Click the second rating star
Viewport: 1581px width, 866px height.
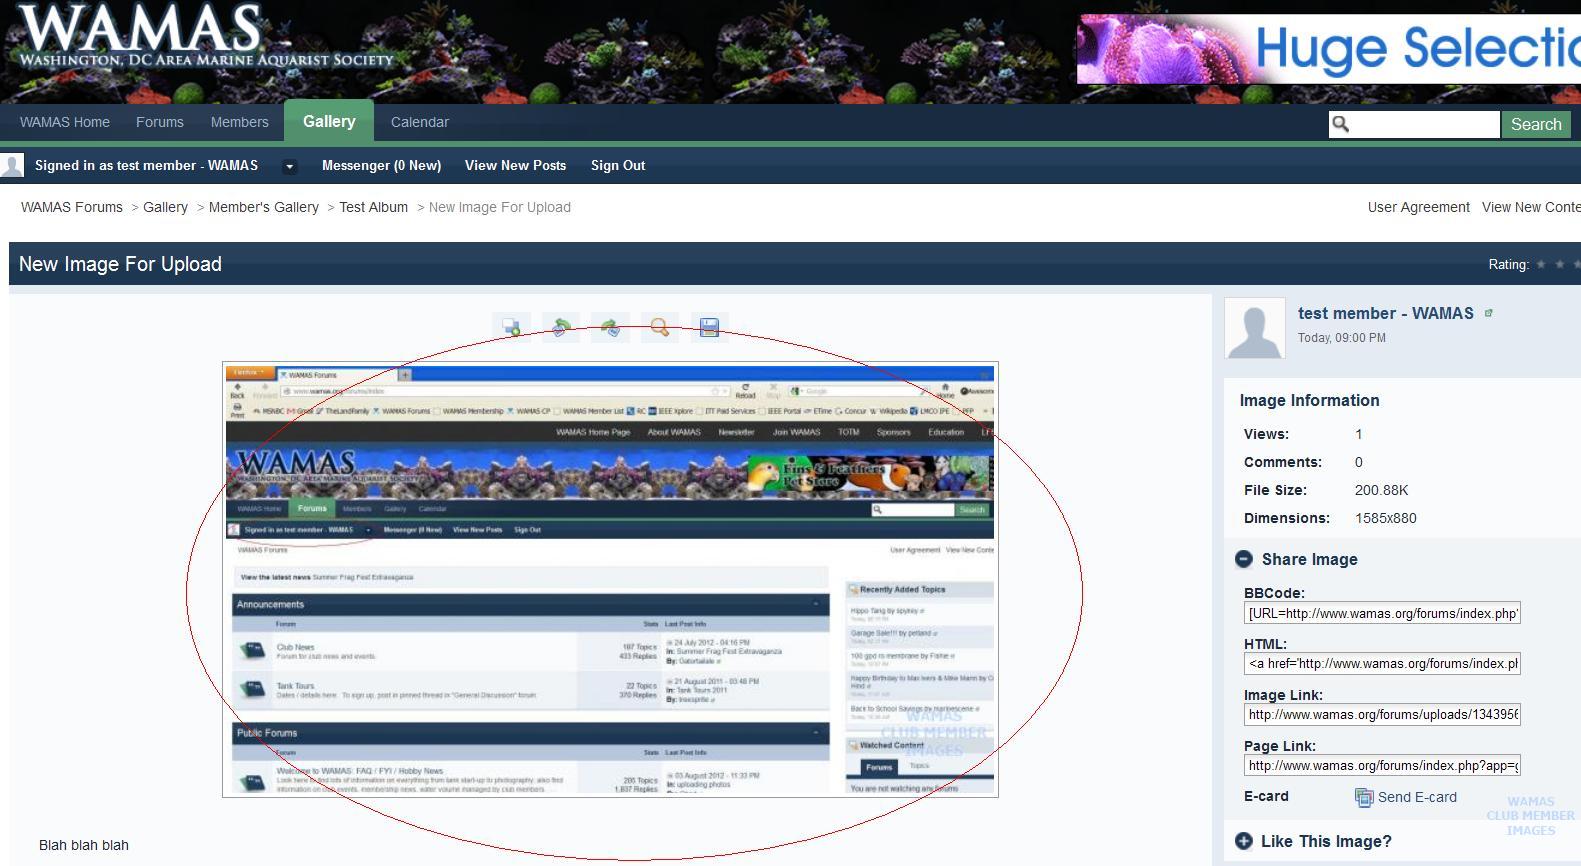click(1559, 264)
